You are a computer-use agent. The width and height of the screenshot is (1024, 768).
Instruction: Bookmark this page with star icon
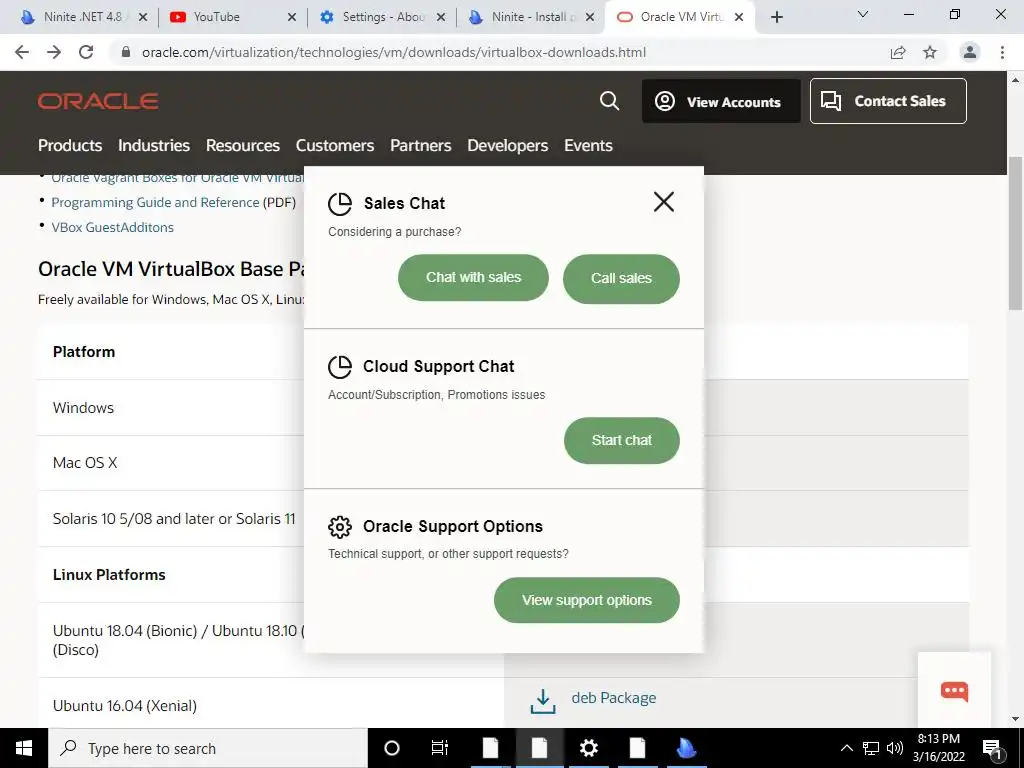[x=930, y=52]
